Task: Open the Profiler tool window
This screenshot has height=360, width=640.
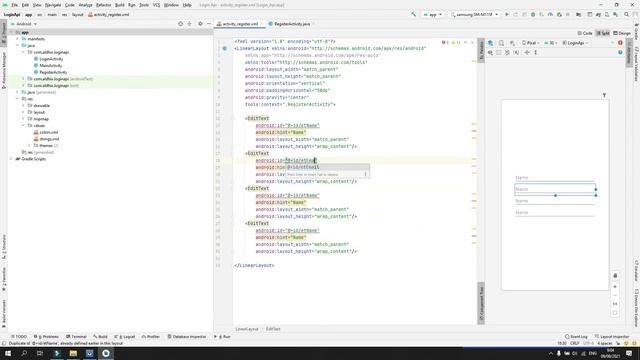Action: tap(151, 337)
